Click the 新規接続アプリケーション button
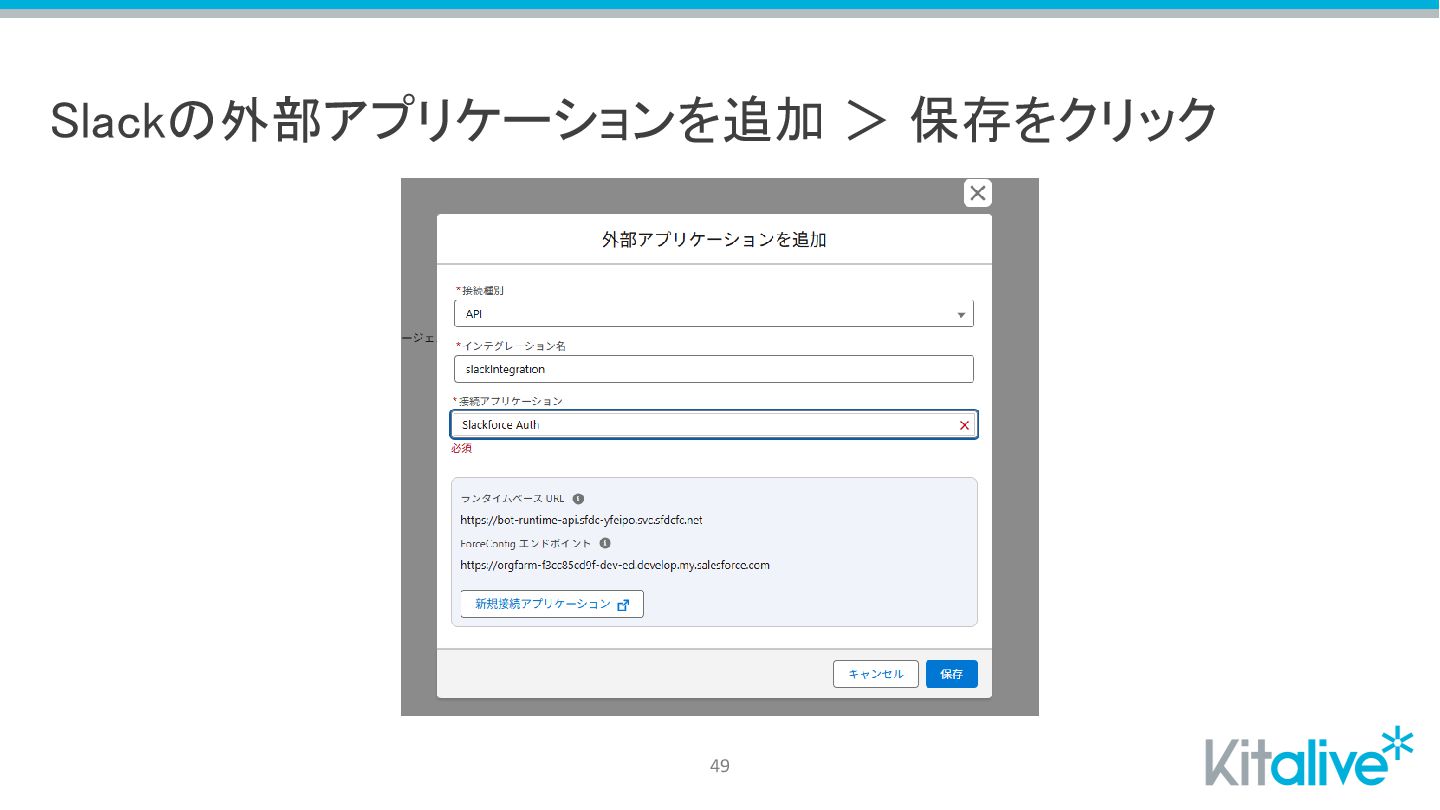The width and height of the screenshot is (1440, 810). [552, 604]
